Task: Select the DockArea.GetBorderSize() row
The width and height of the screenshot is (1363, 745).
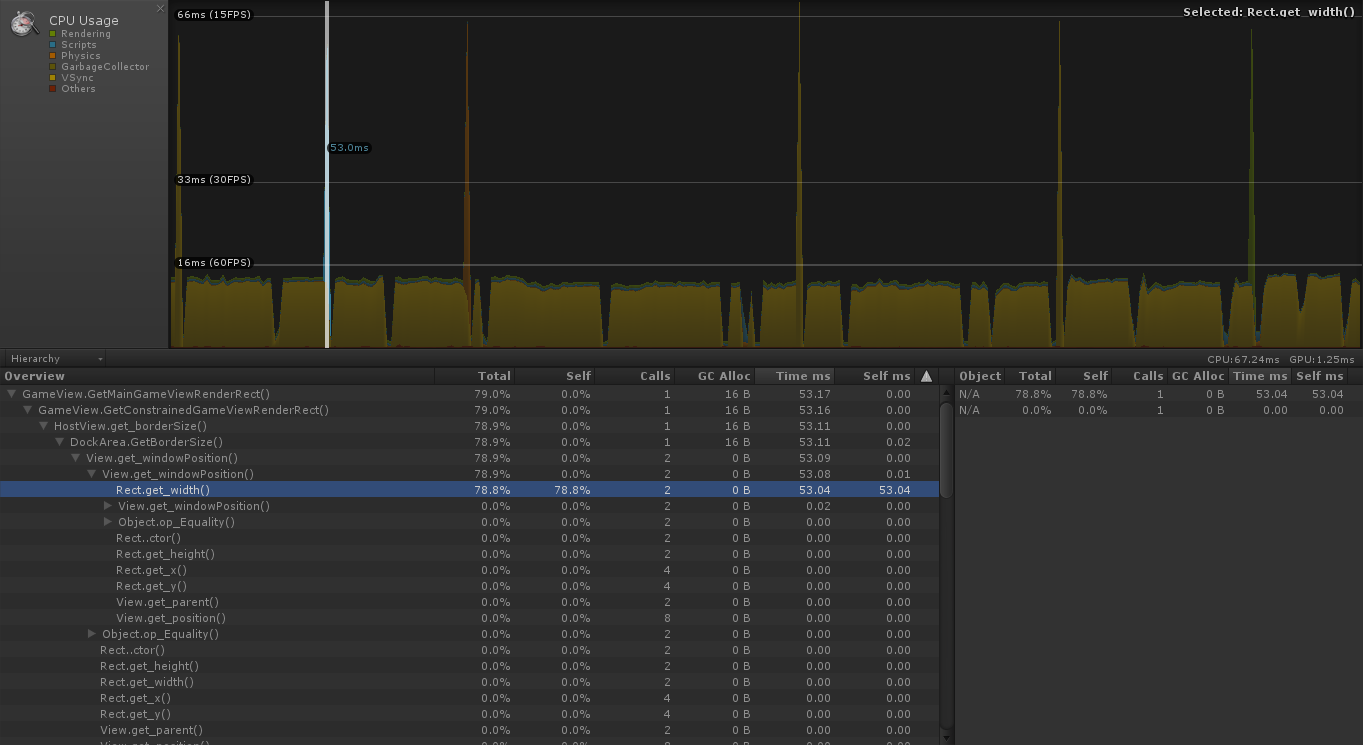Action: pyautogui.click(x=469, y=442)
